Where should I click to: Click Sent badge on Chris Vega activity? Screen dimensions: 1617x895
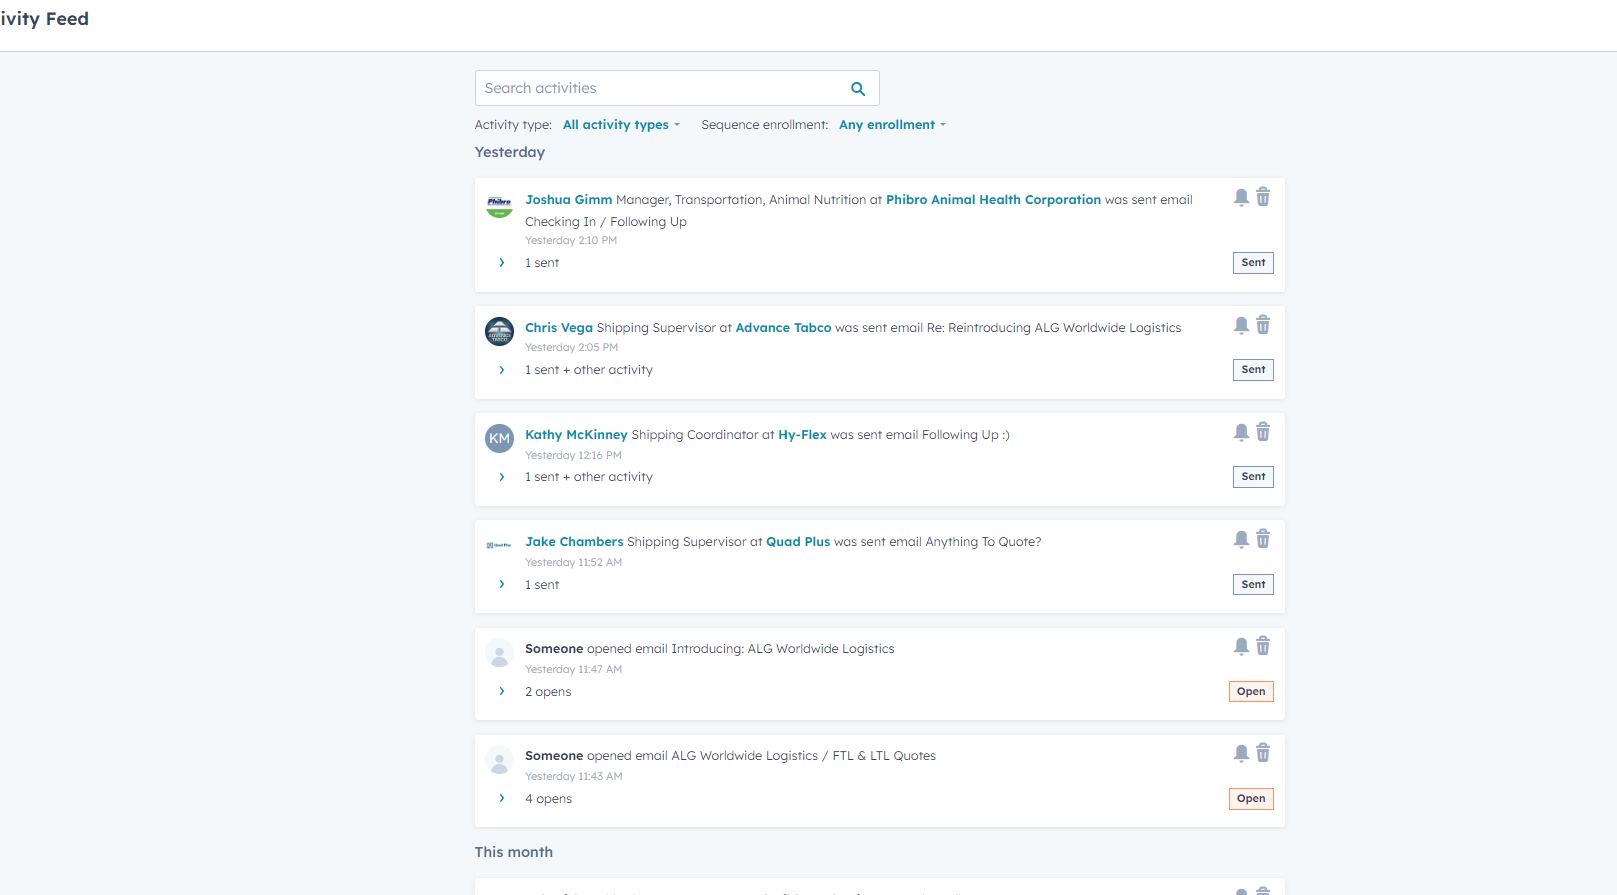(1253, 370)
